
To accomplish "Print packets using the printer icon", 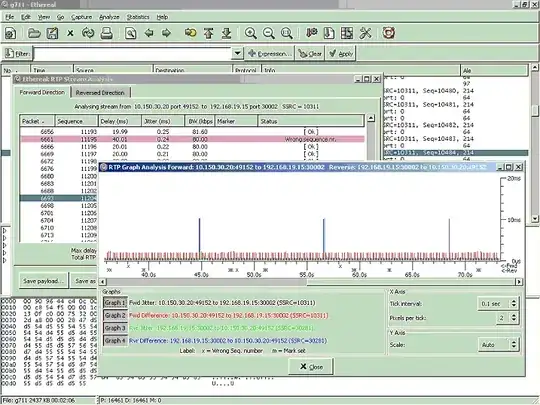I will point(106,33).
